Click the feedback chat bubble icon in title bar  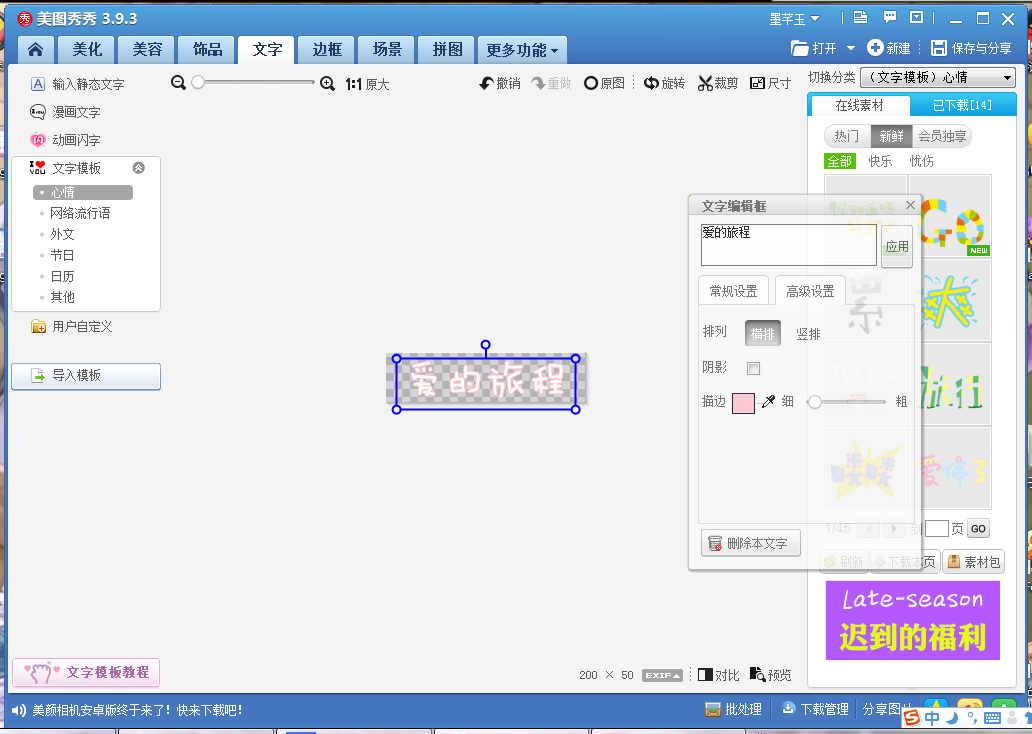click(889, 18)
